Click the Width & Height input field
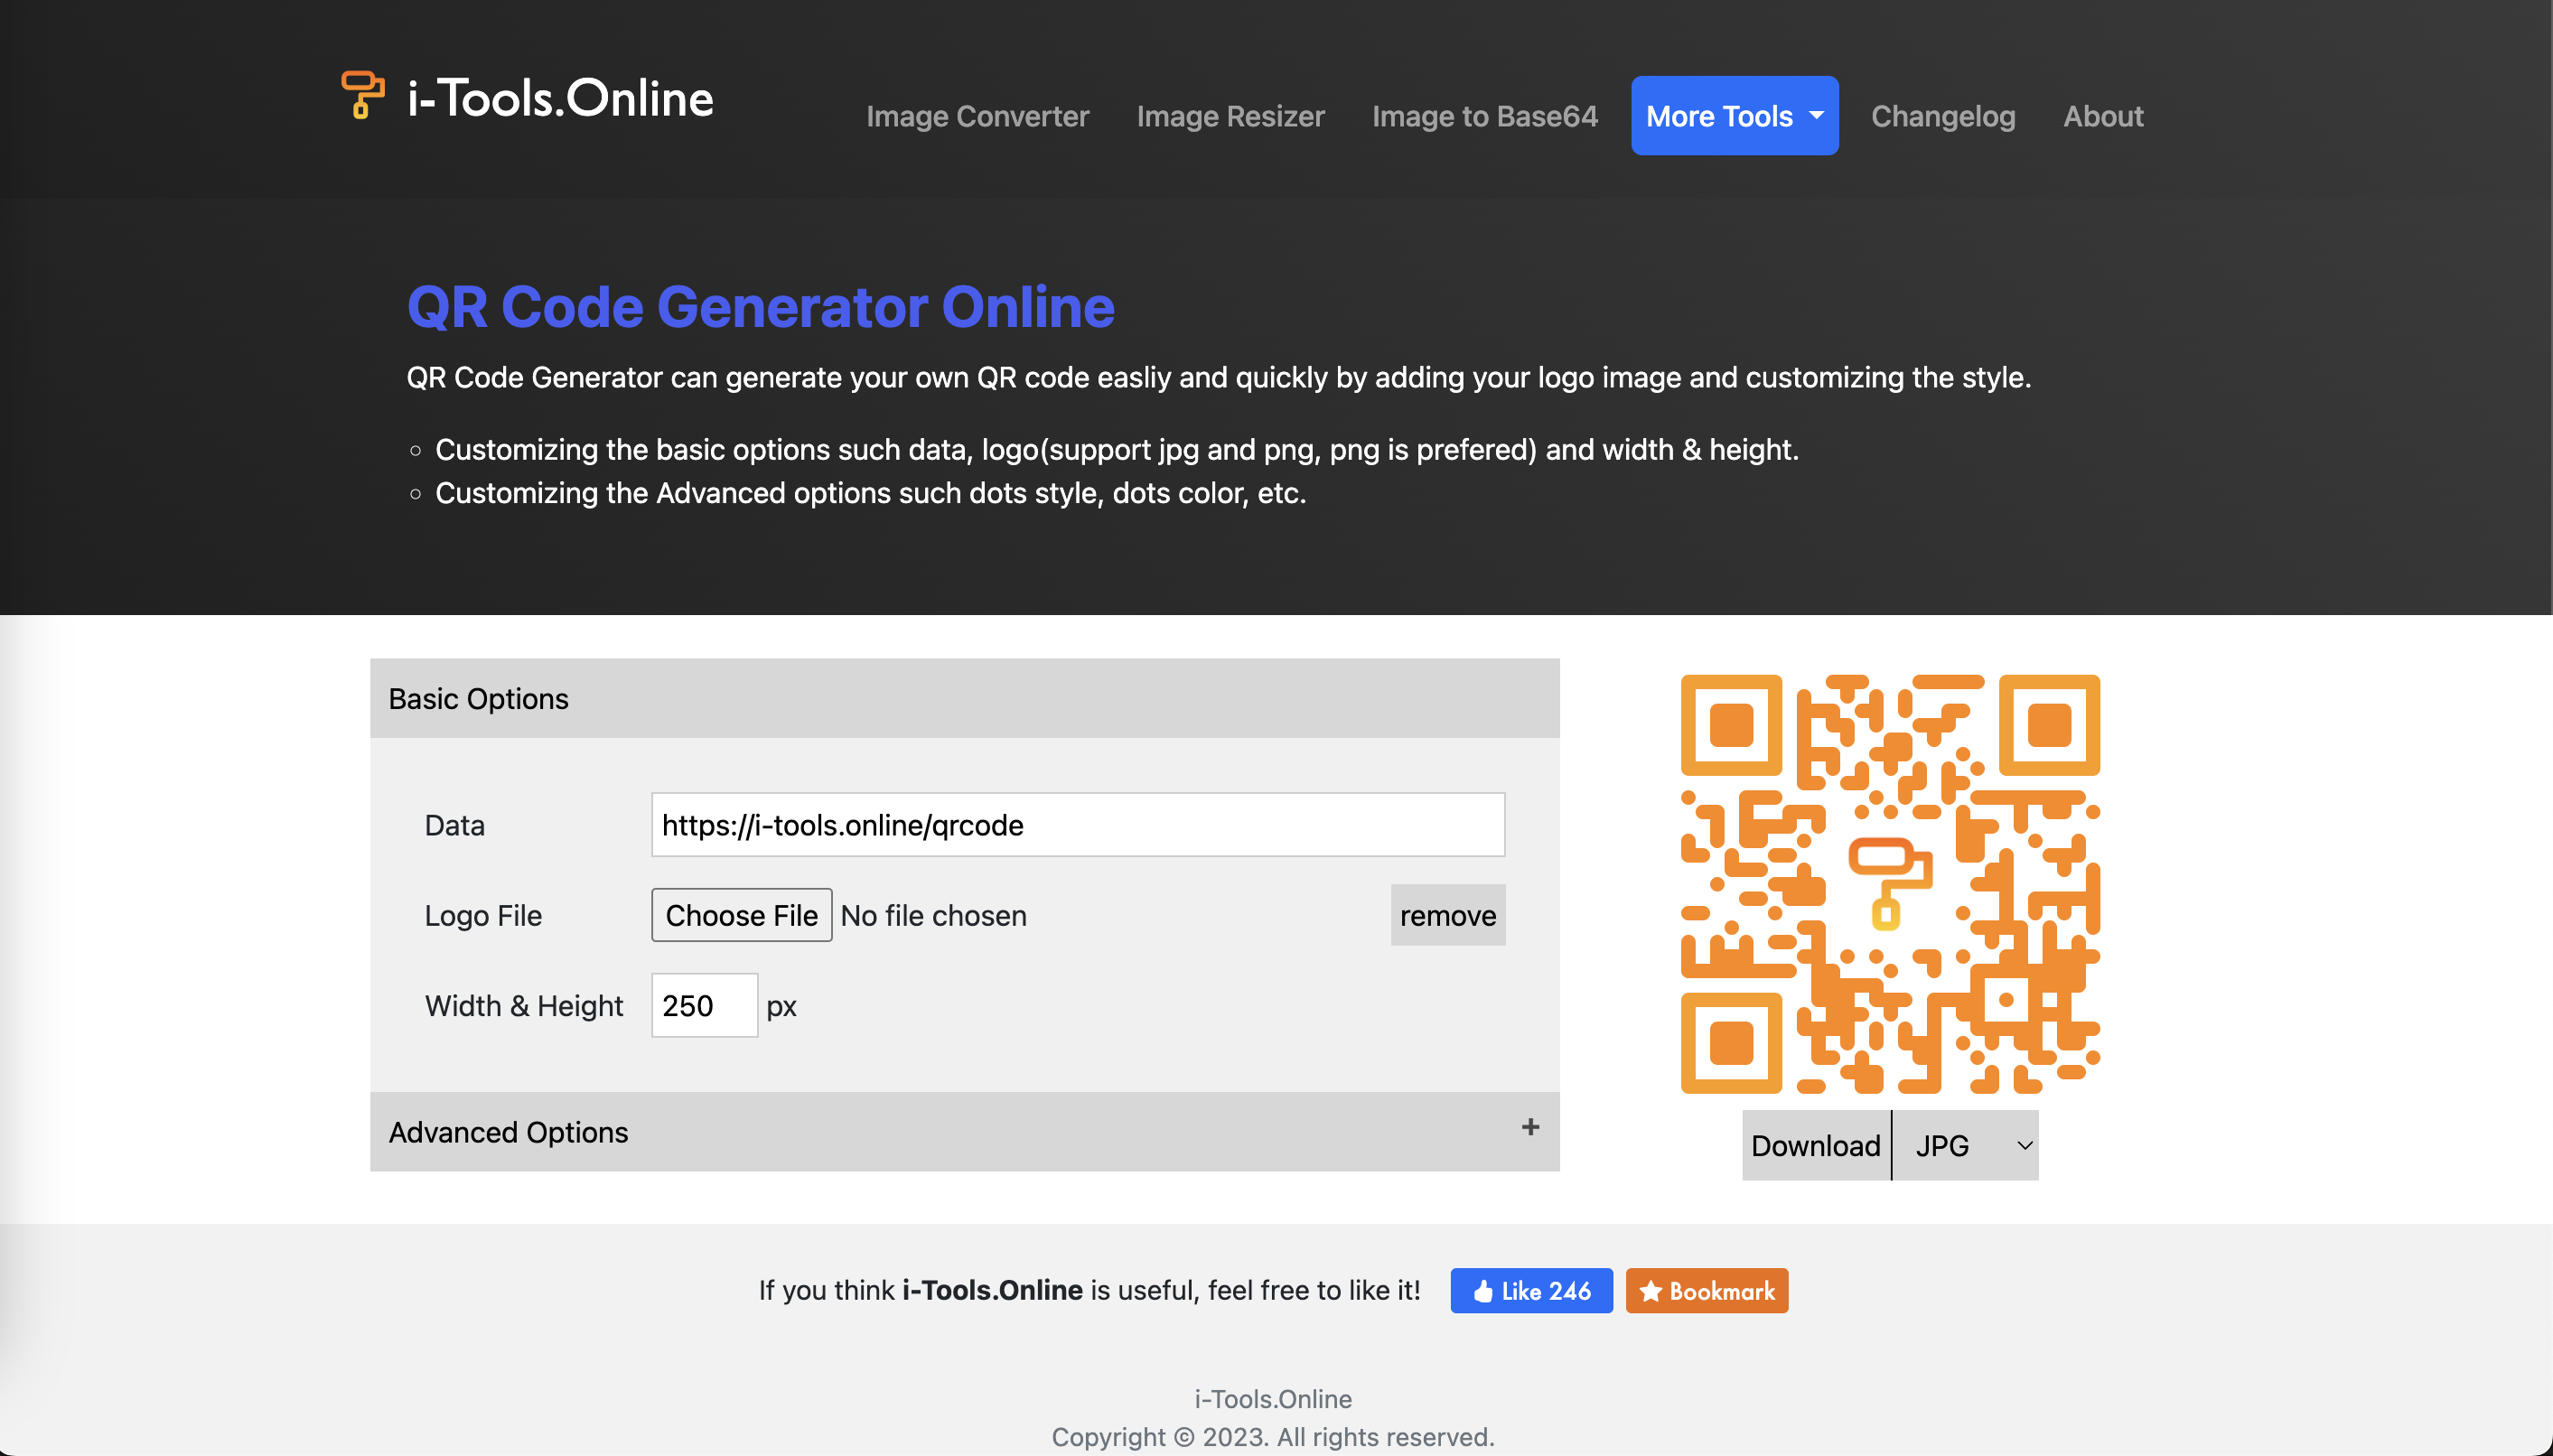The image size is (2553, 1456). [704, 1005]
